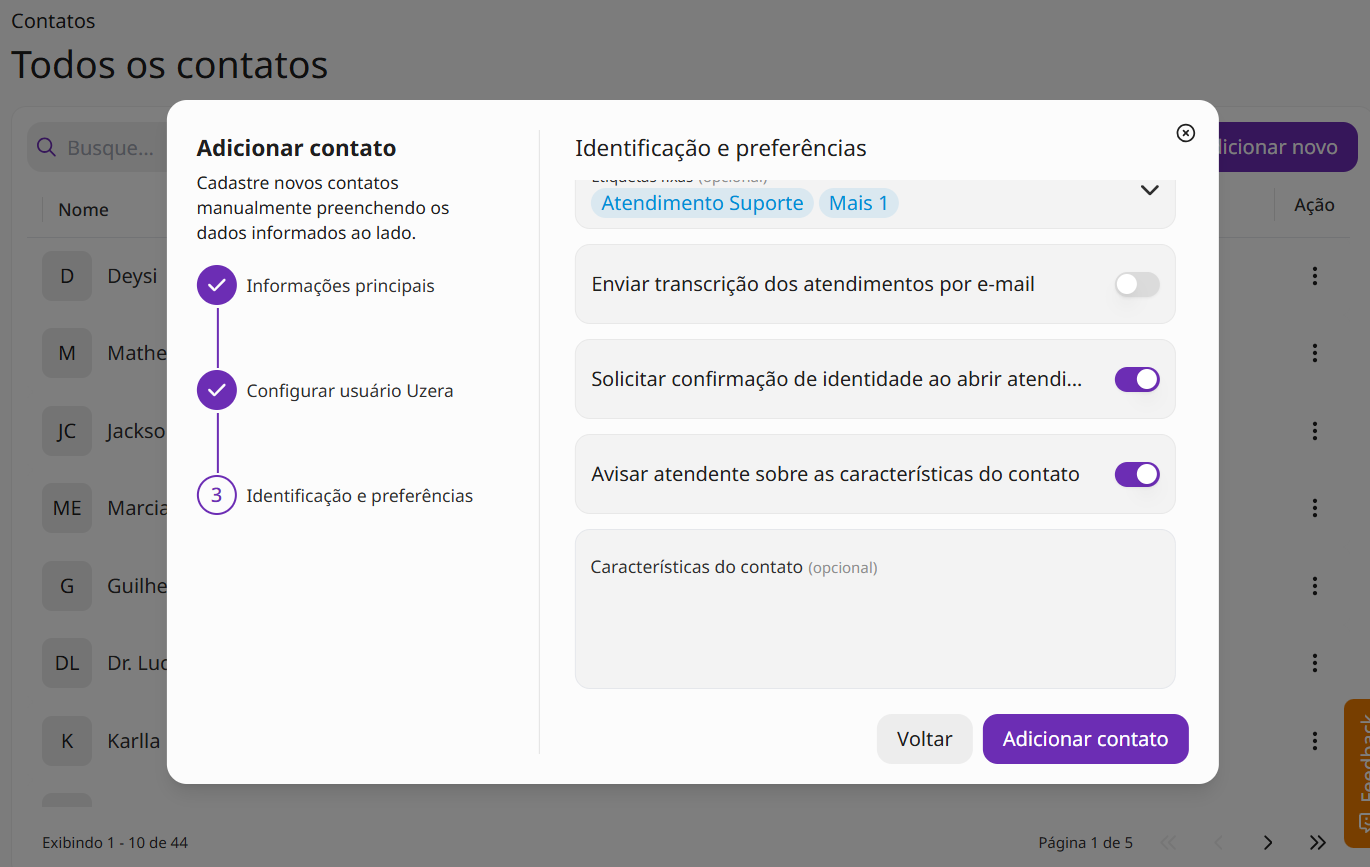
Task: Click the first page double arrow
Action: [1168, 842]
